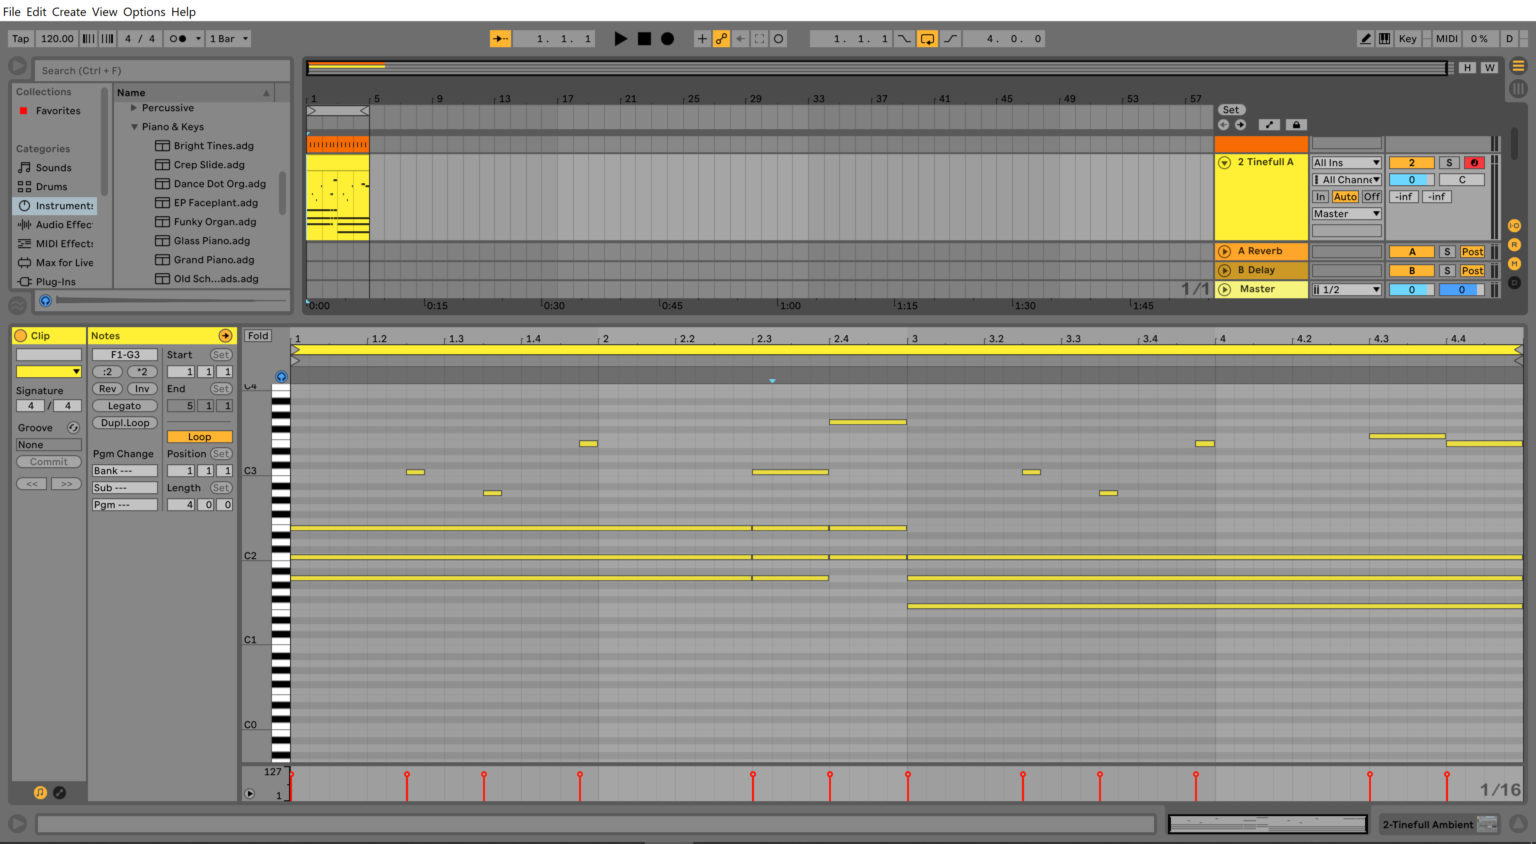Collapse the Piano & Keys folder
Viewport: 1536px width, 844px height.
(135, 126)
